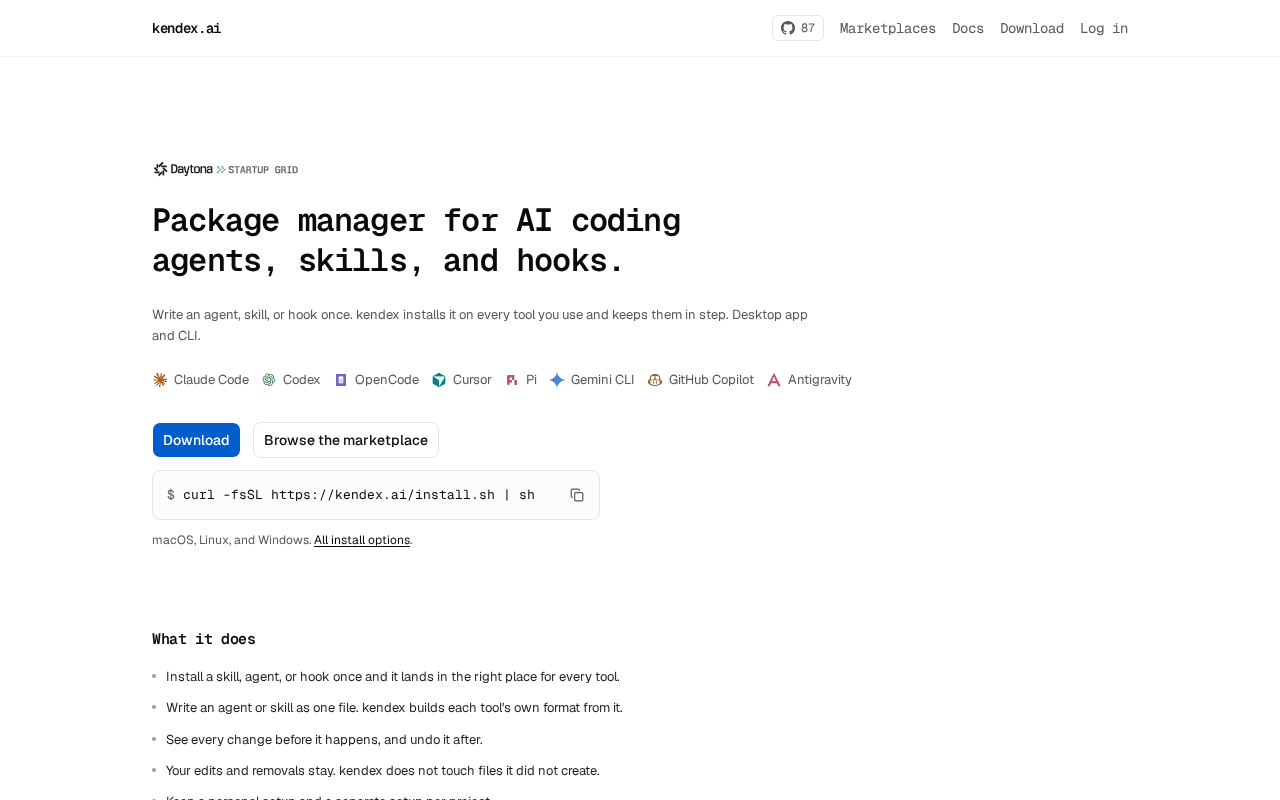Go to the kendex.ai home logo
This screenshot has height=800, width=1280.
[187, 28]
